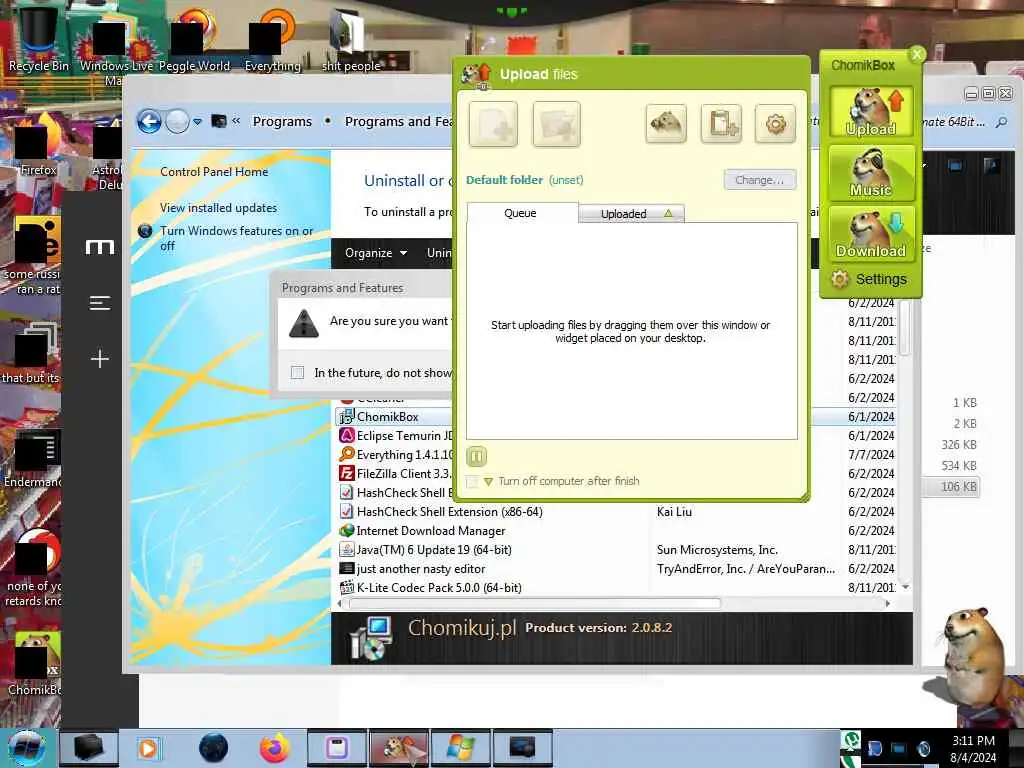Open the gear settings icon in Upload toolbar
The width and height of the screenshot is (1024, 768).
tap(775, 123)
